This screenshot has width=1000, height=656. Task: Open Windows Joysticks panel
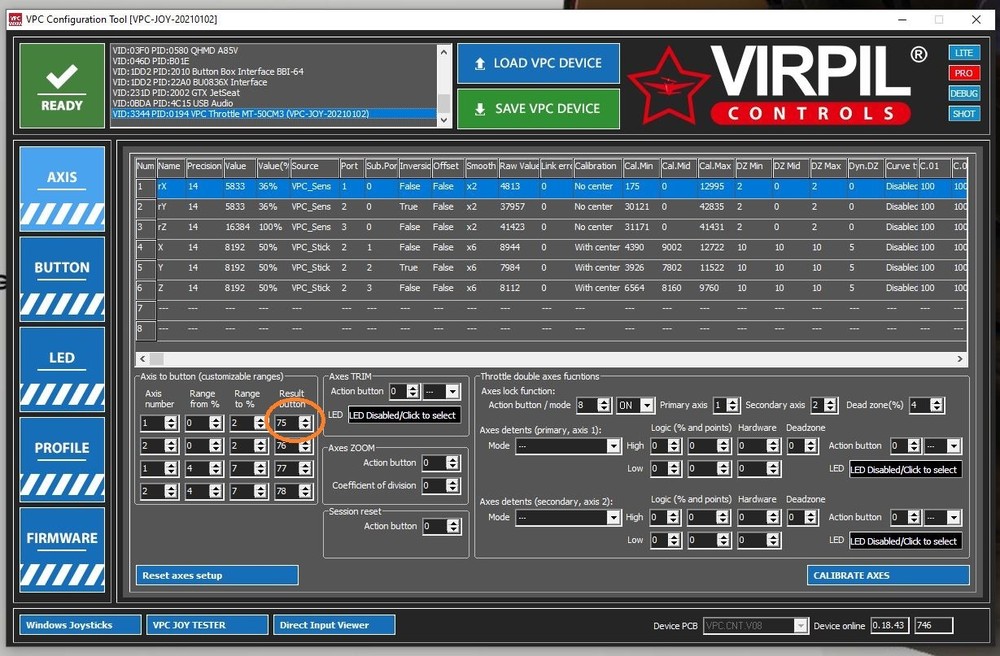pyautogui.click(x=80, y=625)
